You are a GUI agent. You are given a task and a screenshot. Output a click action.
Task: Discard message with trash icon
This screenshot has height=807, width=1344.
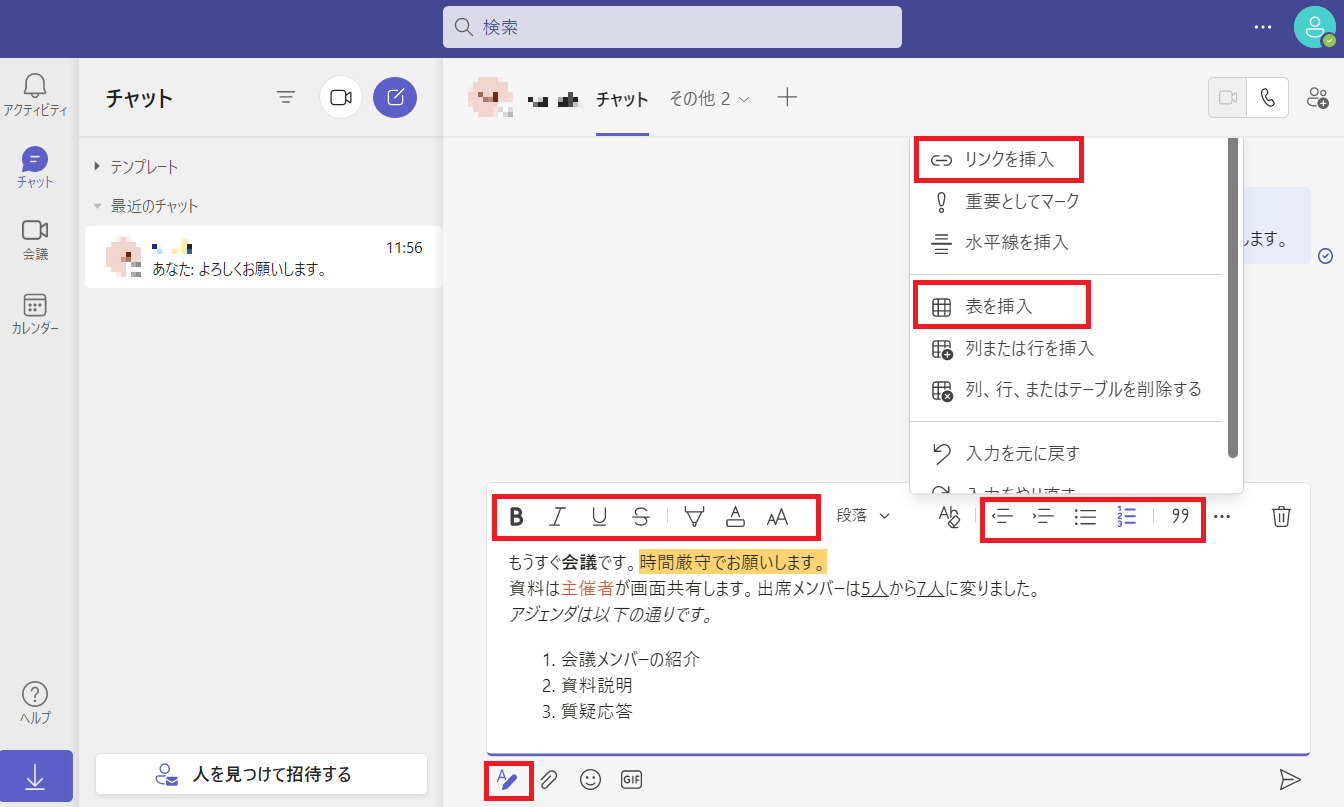pos(1281,517)
